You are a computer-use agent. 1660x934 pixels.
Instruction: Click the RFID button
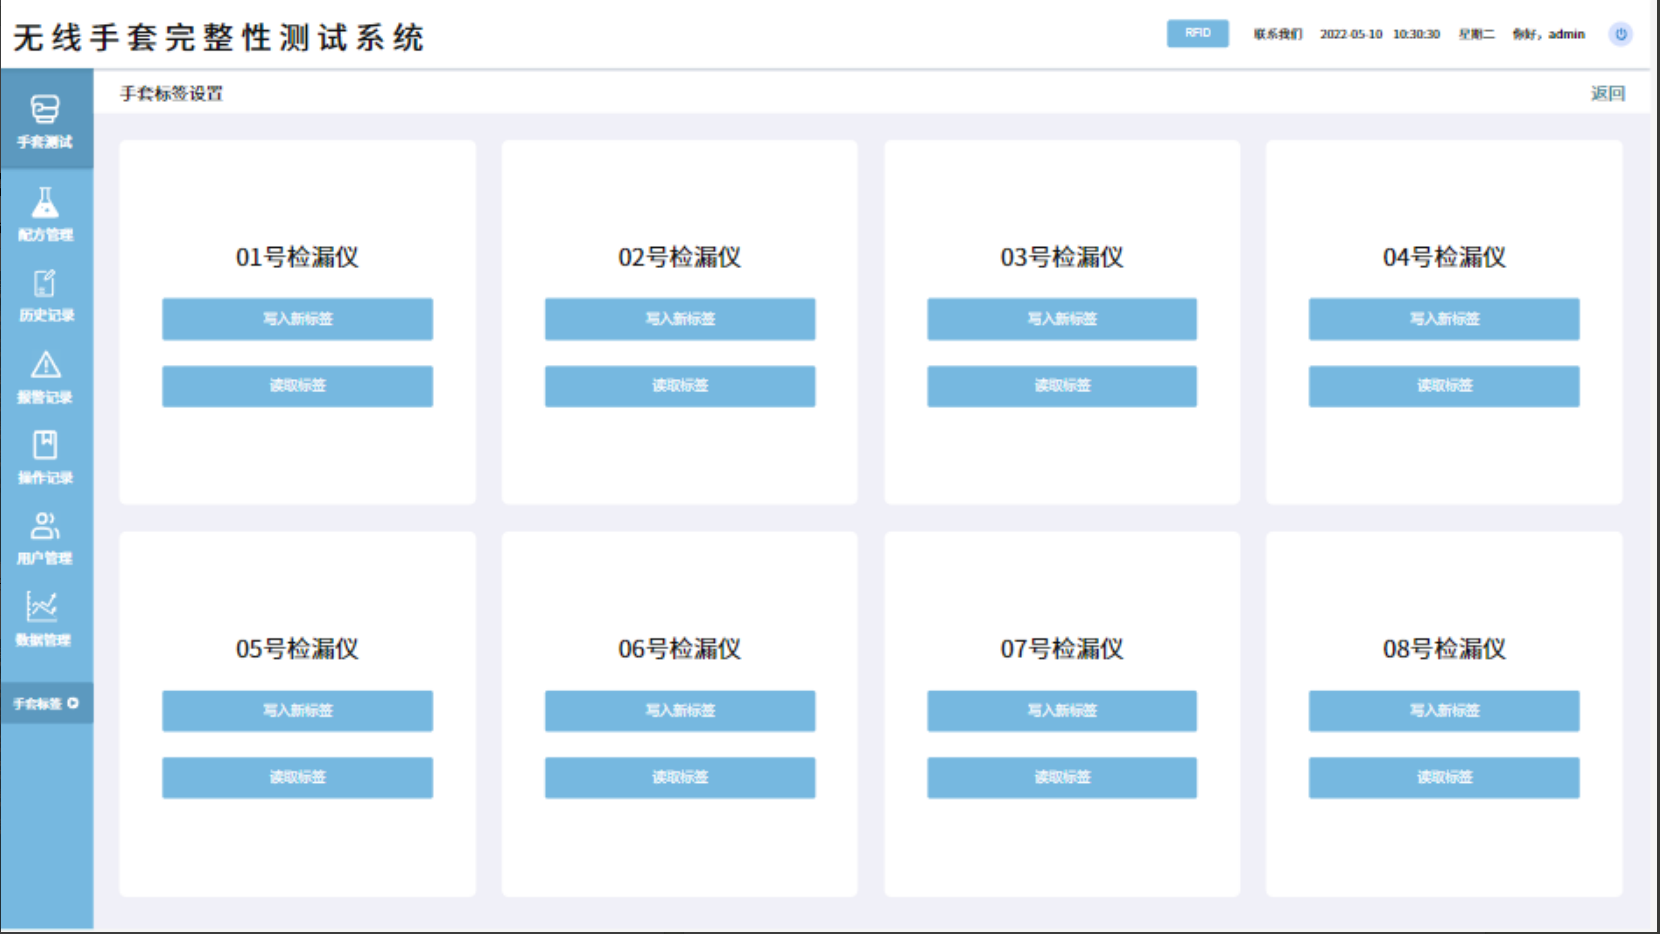point(1197,33)
